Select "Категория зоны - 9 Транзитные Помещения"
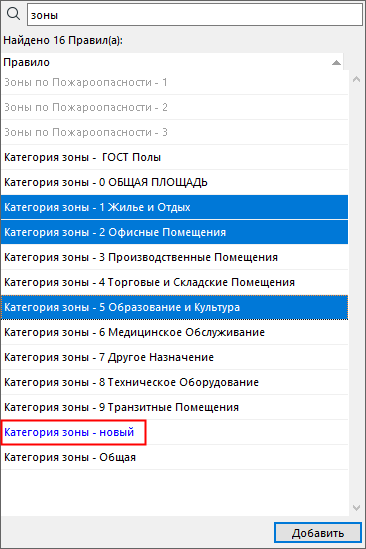This screenshot has height=549, width=366. [174, 407]
